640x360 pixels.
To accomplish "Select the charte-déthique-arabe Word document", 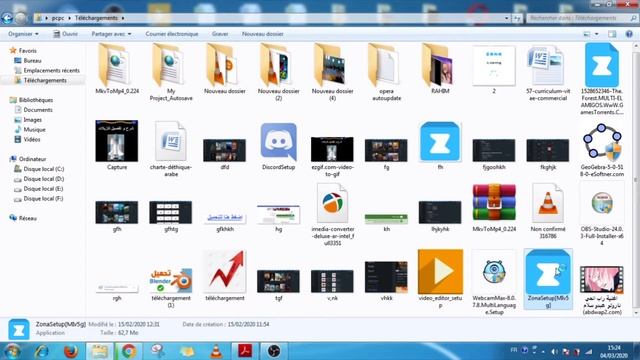I will click(171, 141).
